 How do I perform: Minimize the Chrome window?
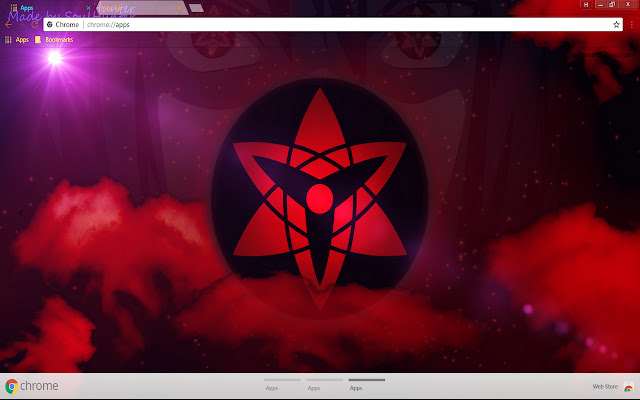[600, 4]
